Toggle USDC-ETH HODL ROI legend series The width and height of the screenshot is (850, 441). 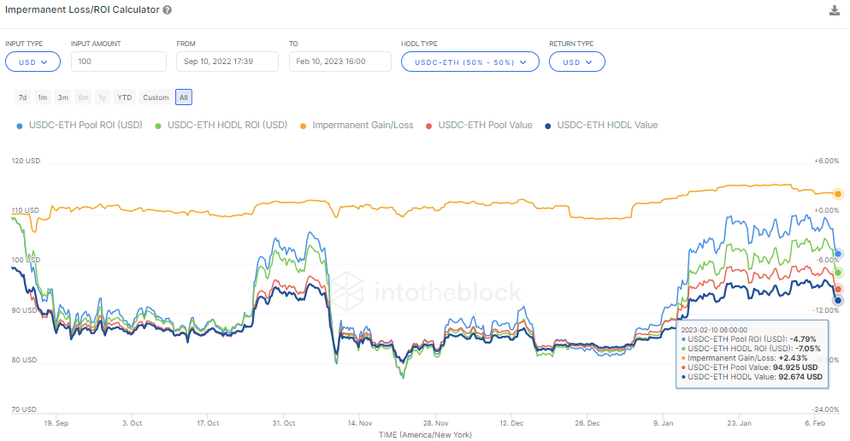227,126
